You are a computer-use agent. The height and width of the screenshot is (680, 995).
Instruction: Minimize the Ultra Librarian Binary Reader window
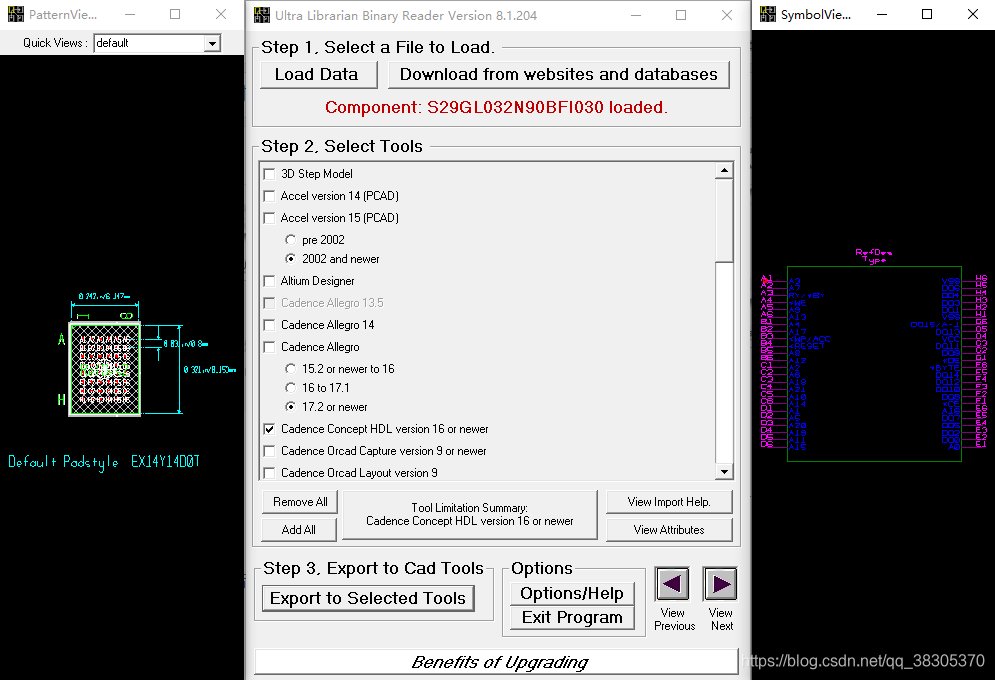click(636, 15)
